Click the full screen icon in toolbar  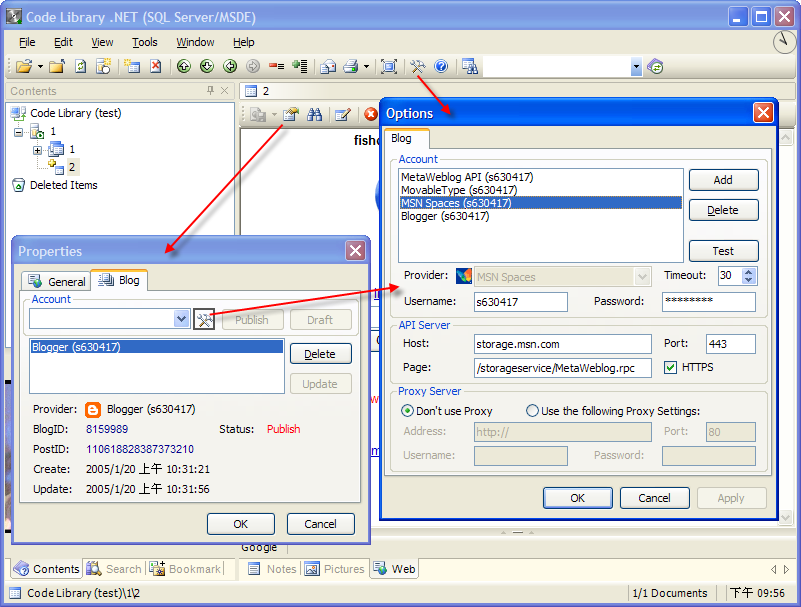(389, 66)
